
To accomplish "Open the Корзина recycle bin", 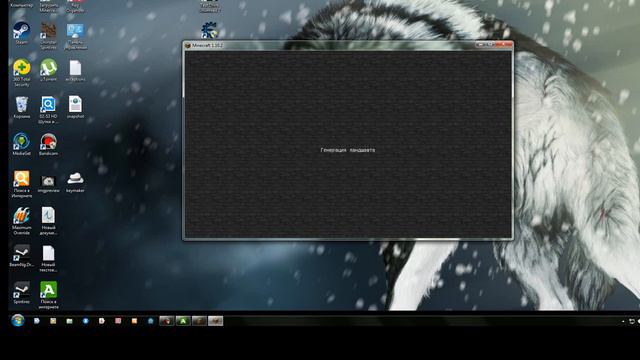I will [22, 107].
